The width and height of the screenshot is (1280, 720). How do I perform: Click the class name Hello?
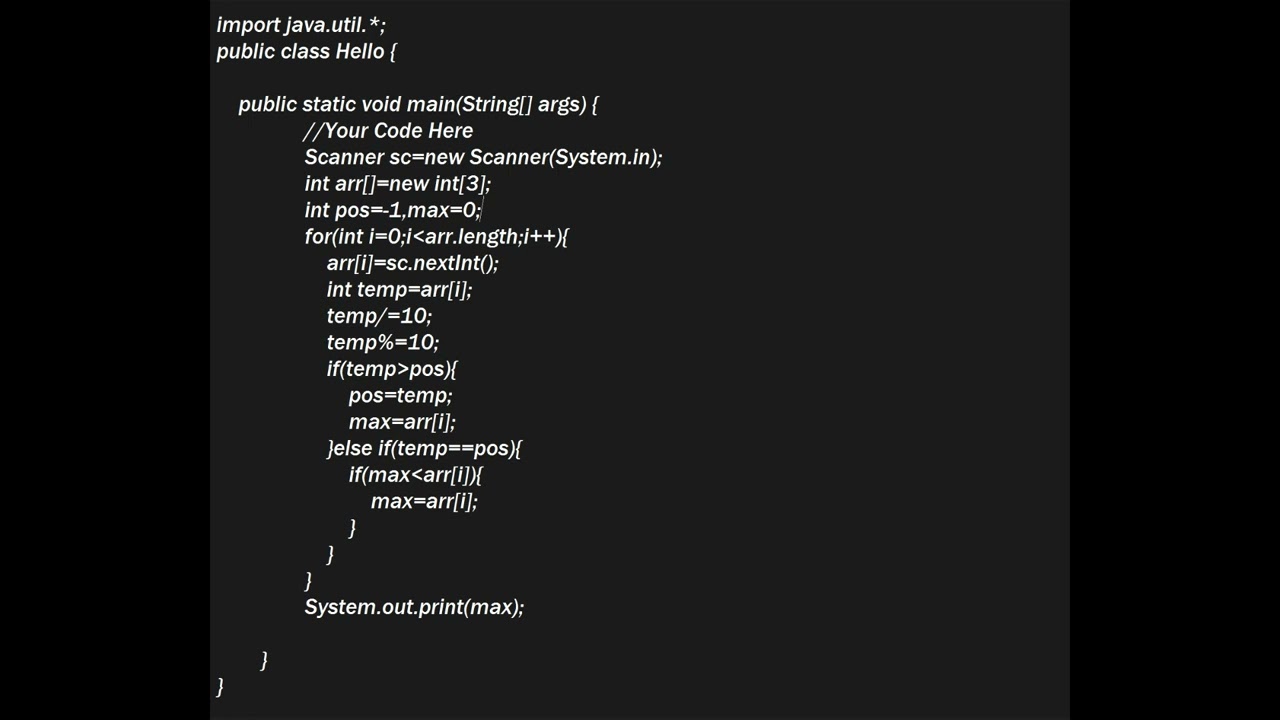359,52
